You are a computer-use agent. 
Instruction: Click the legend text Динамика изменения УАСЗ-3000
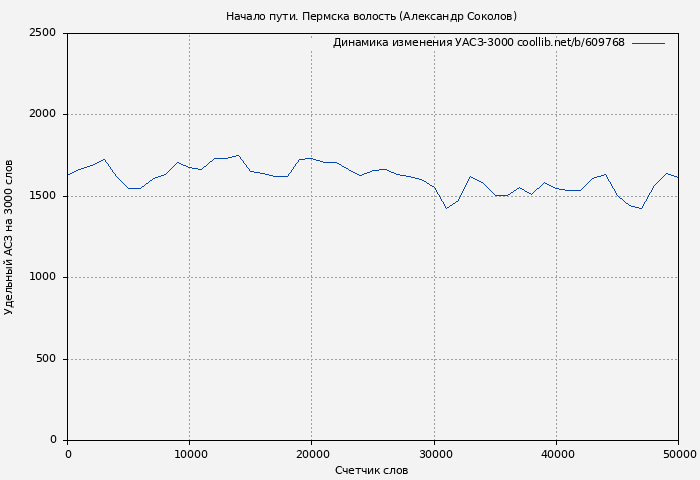tap(478, 43)
